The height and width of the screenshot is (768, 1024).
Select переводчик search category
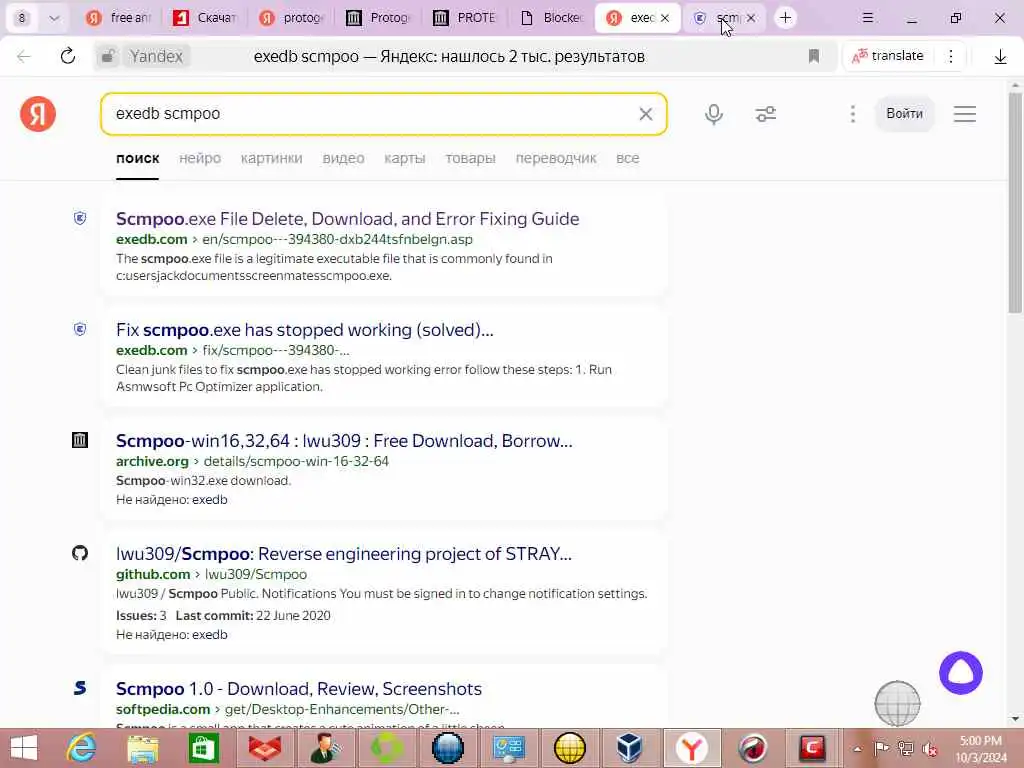click(x=556, y=158)
